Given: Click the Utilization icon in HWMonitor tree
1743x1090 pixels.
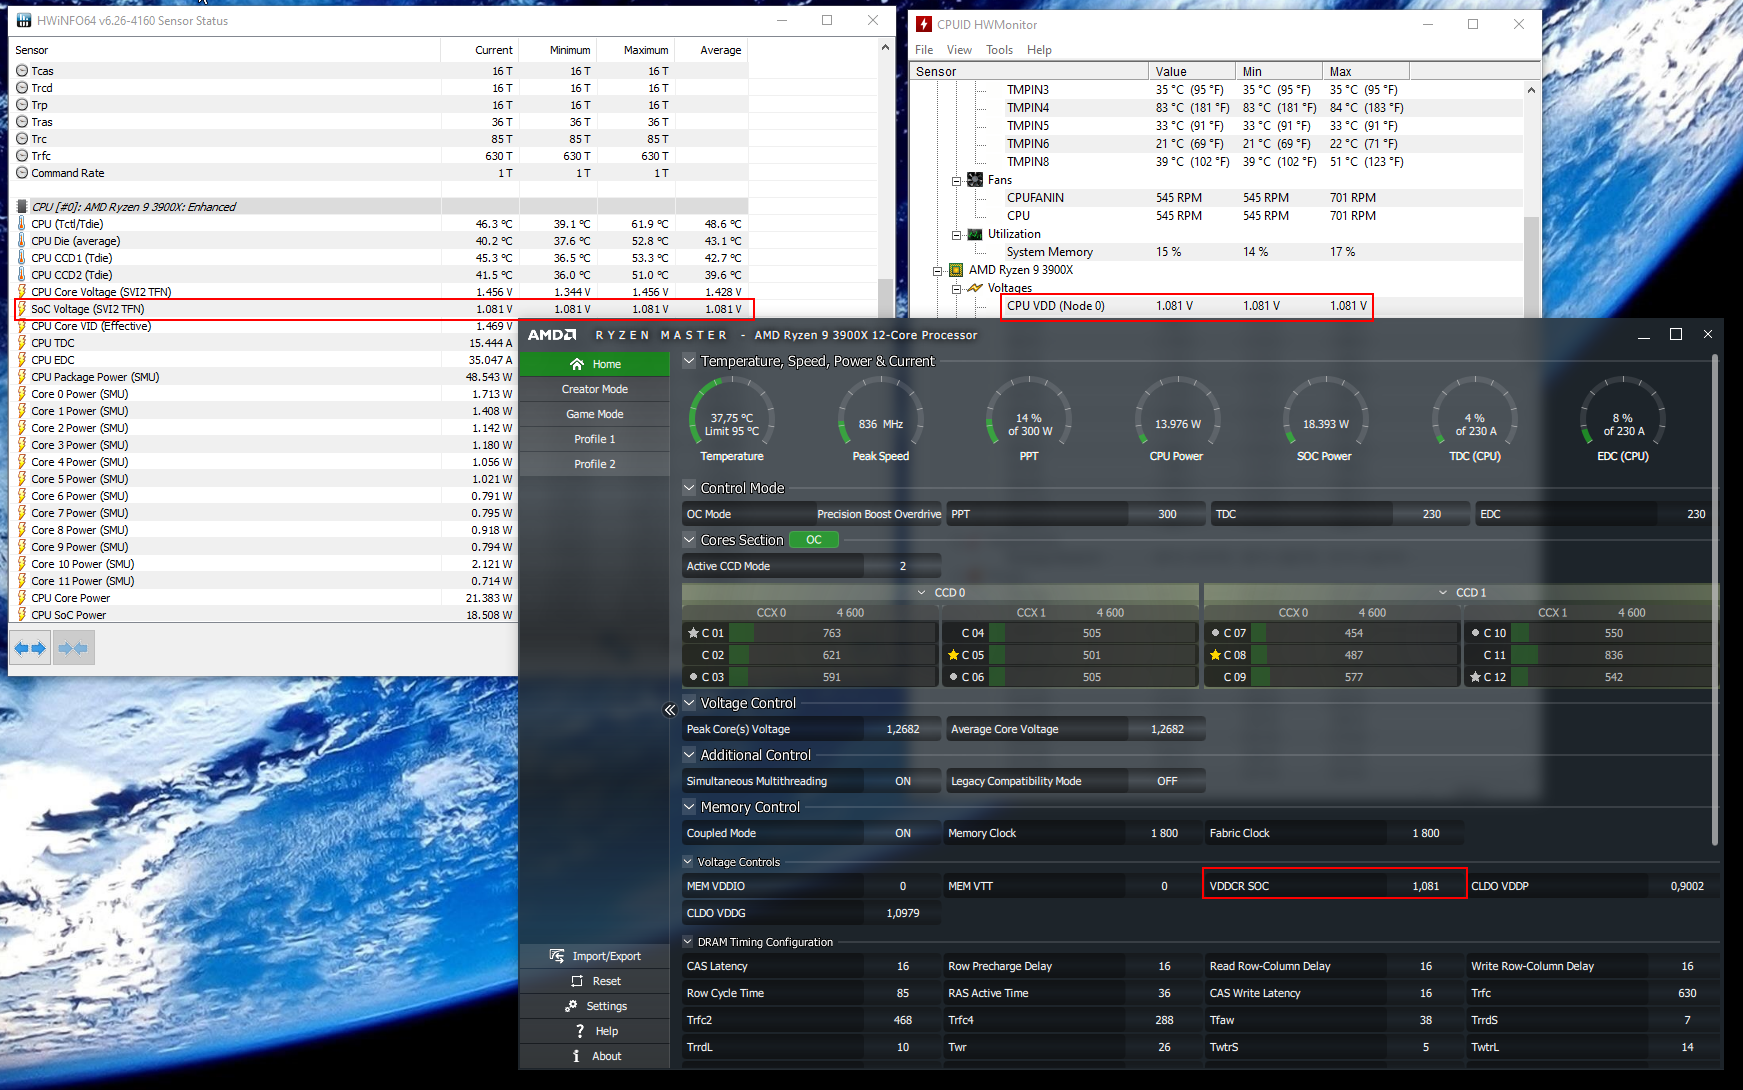Looking at the screenshot, I should click(x=975, y=234).
